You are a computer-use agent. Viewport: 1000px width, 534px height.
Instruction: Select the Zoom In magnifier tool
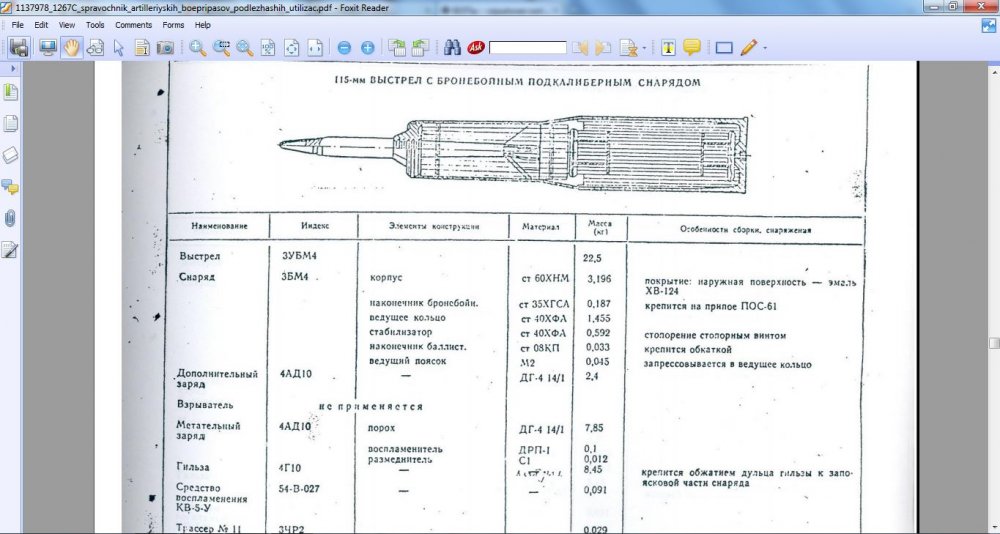pos(198,48)
